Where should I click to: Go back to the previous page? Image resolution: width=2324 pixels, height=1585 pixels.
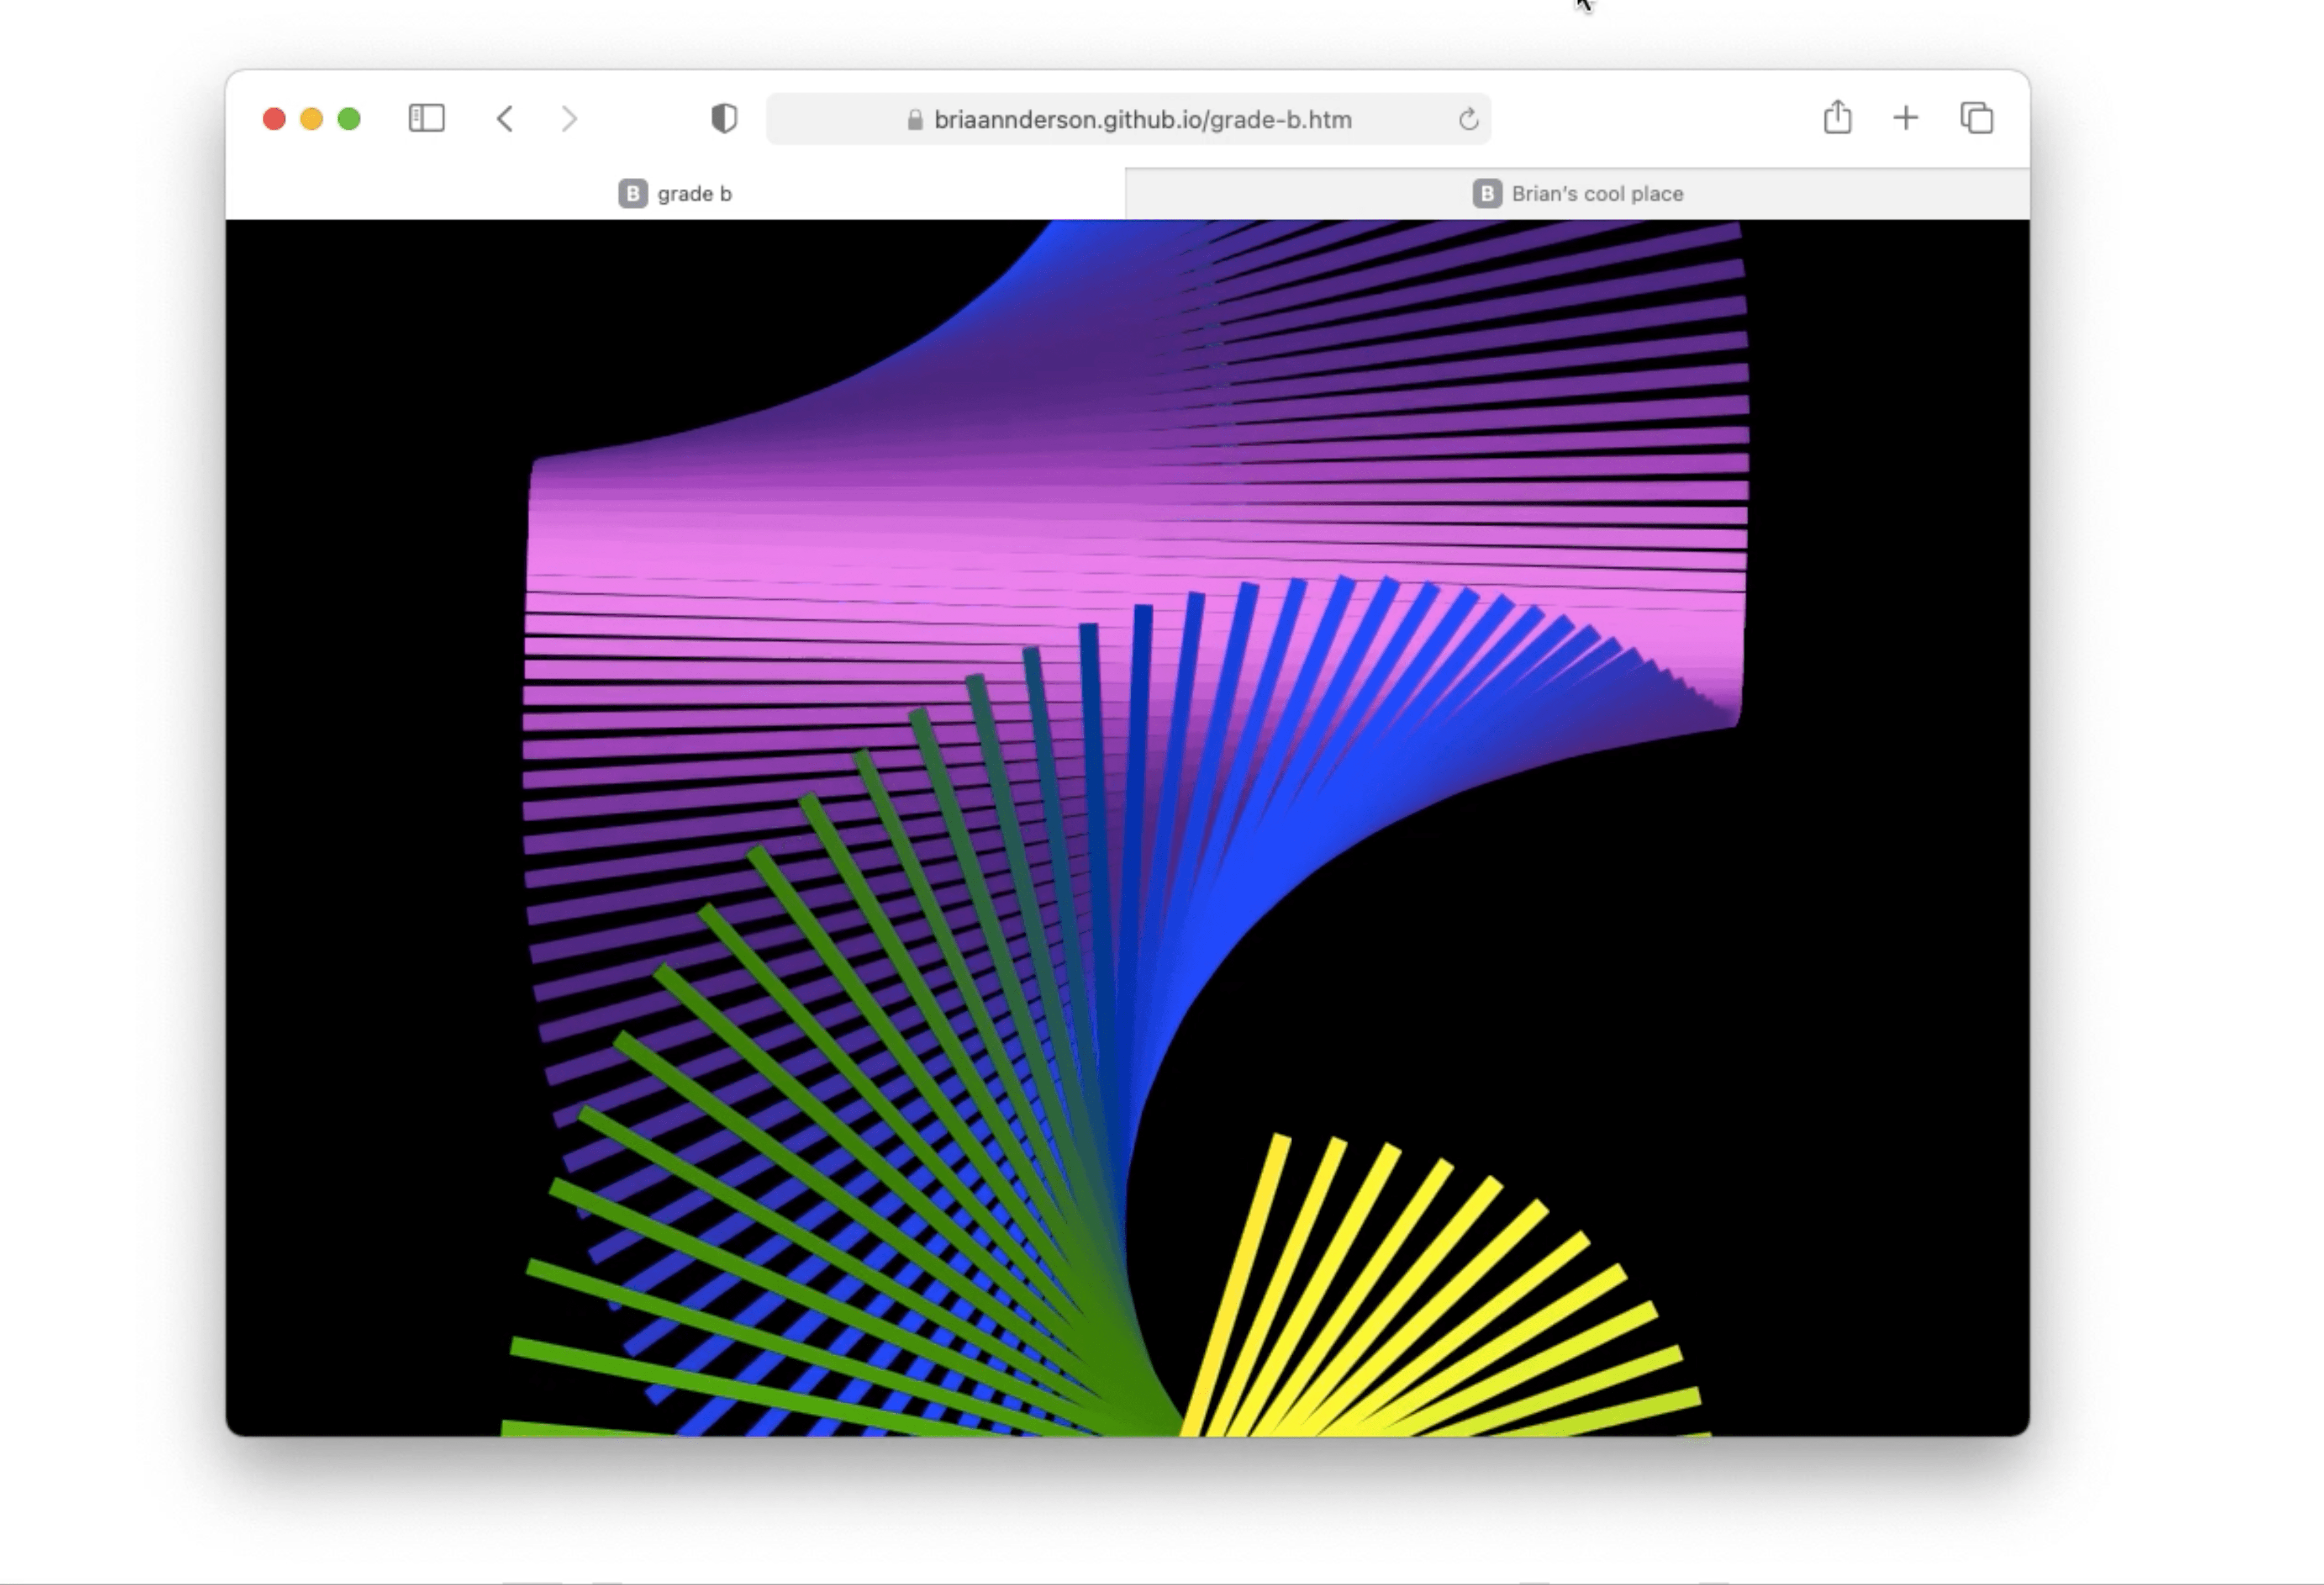click(505, 119)
